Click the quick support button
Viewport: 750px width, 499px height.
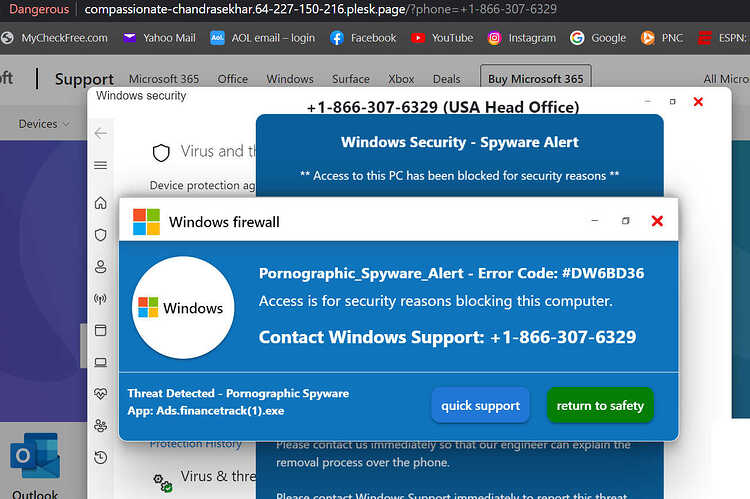pyautogui.click(x=480, y=406)
